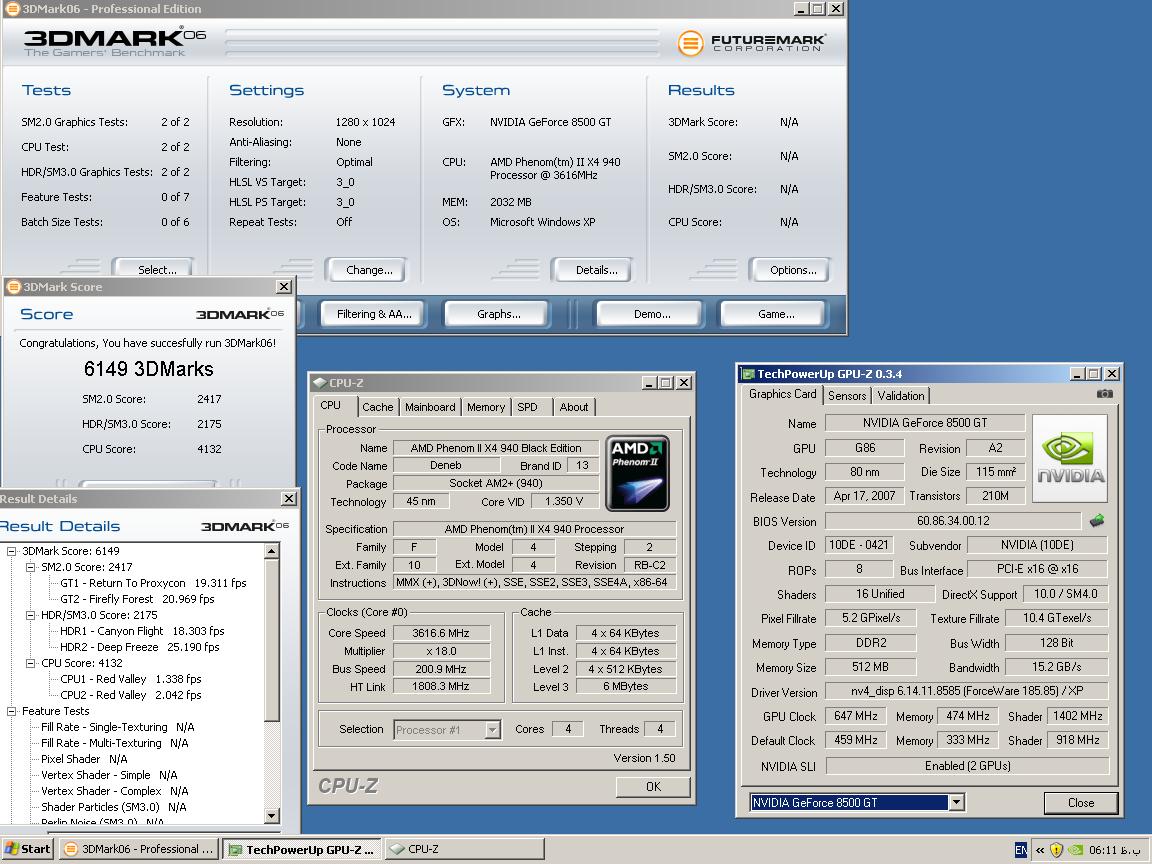Collapse the 3DMark Score: 6149 tree node
The image size is (1152, 864).
coord(12,551)
